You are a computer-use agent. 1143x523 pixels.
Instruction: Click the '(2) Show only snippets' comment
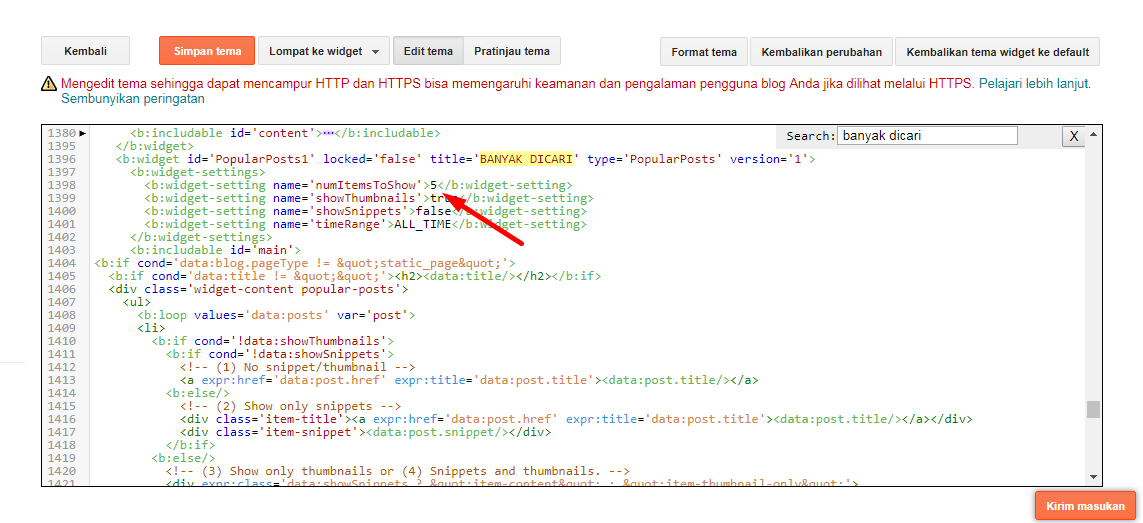point(290,406)
